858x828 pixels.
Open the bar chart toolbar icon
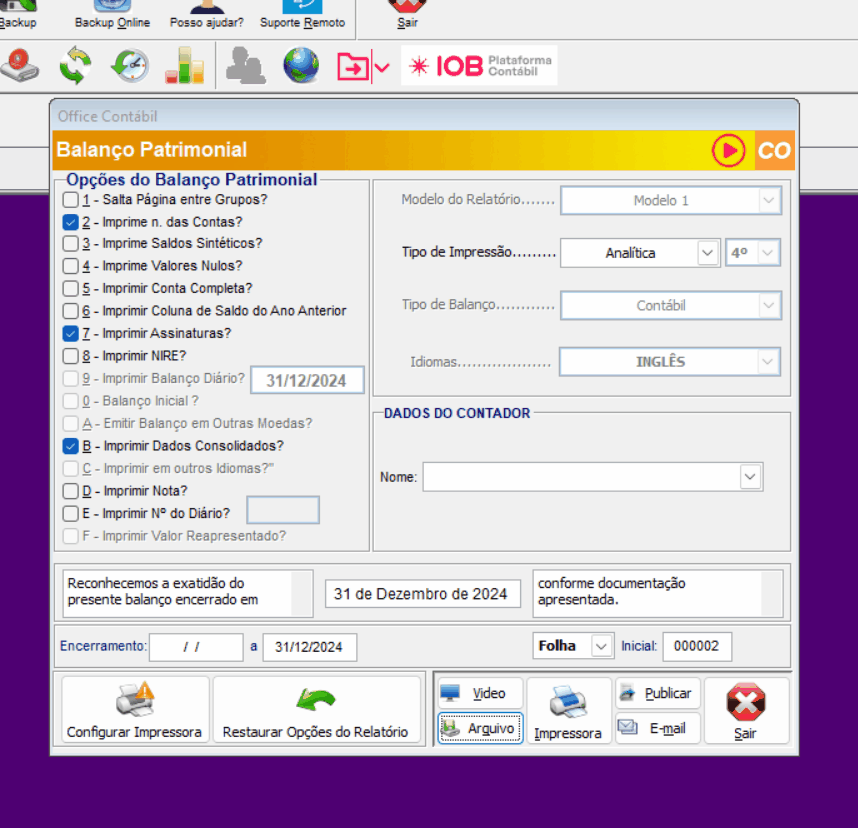click(184, 66)
